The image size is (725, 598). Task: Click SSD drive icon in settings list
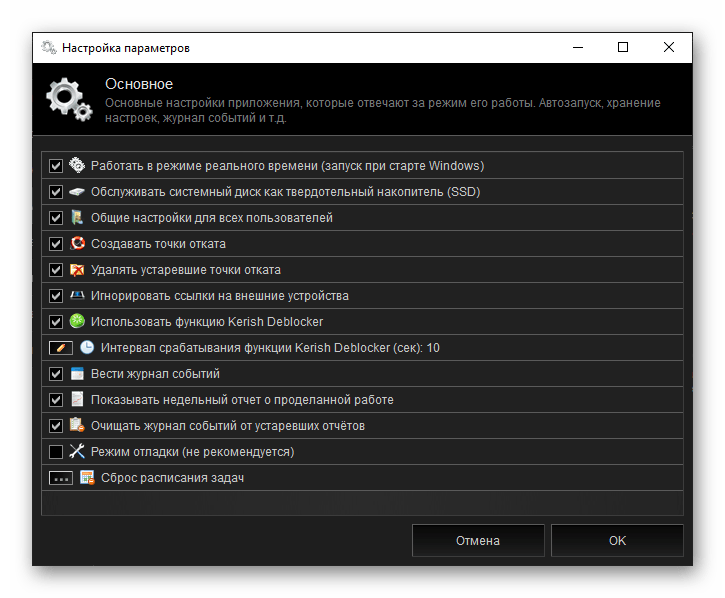pyautogui.click(x=77, y=191)
